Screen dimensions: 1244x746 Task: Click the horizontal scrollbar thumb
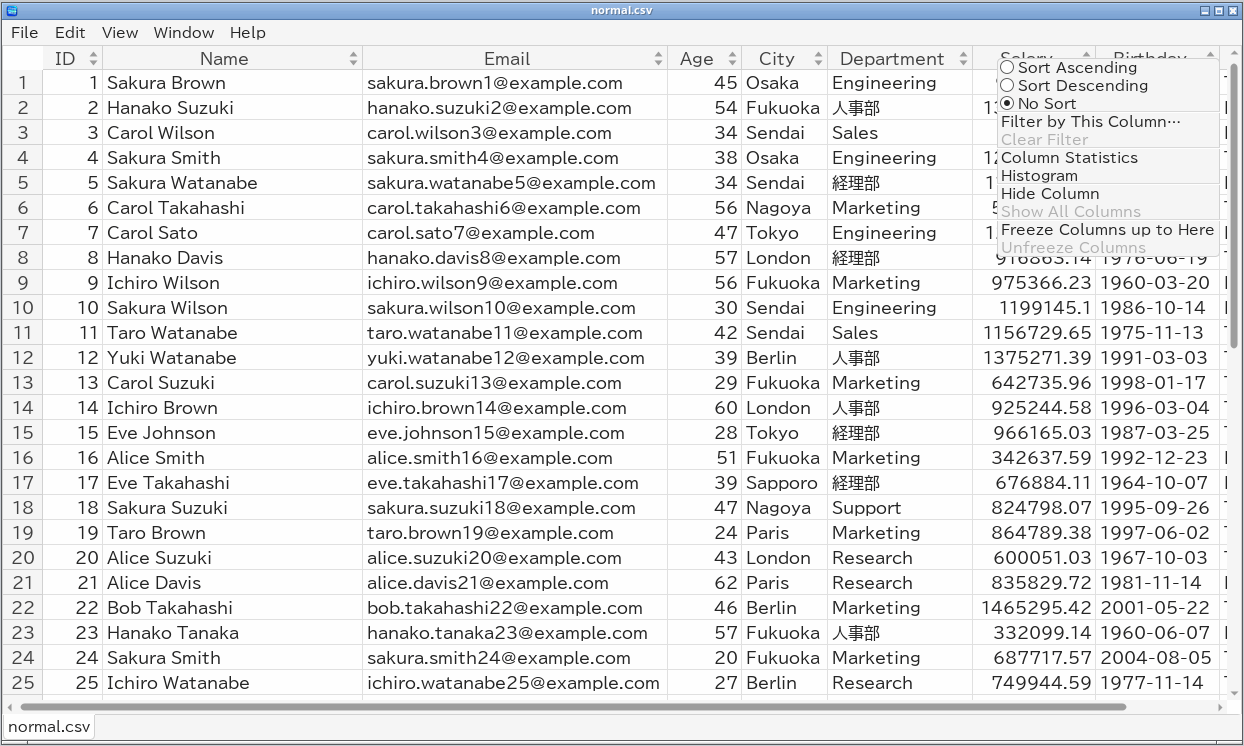(572, 707)
